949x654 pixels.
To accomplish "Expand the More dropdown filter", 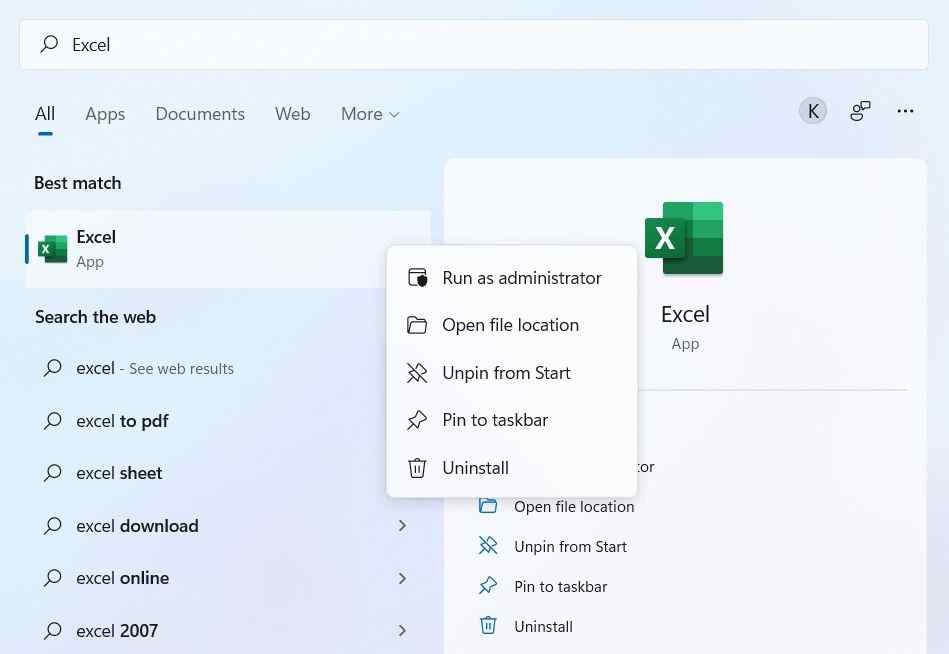I will [370, 114].
